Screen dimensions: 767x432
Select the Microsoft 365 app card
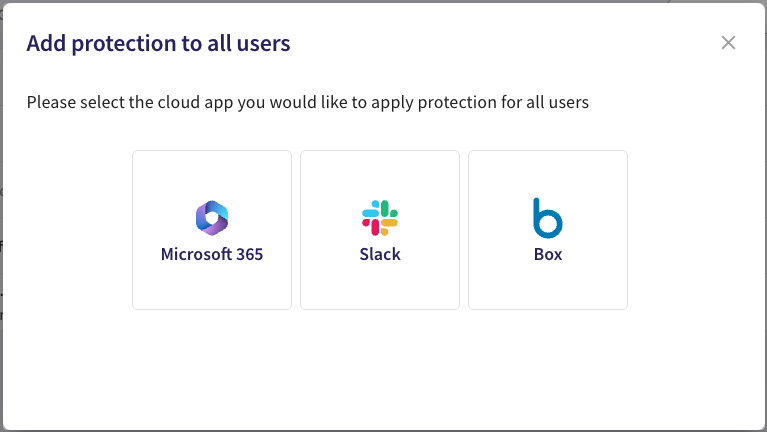point(212,230)
